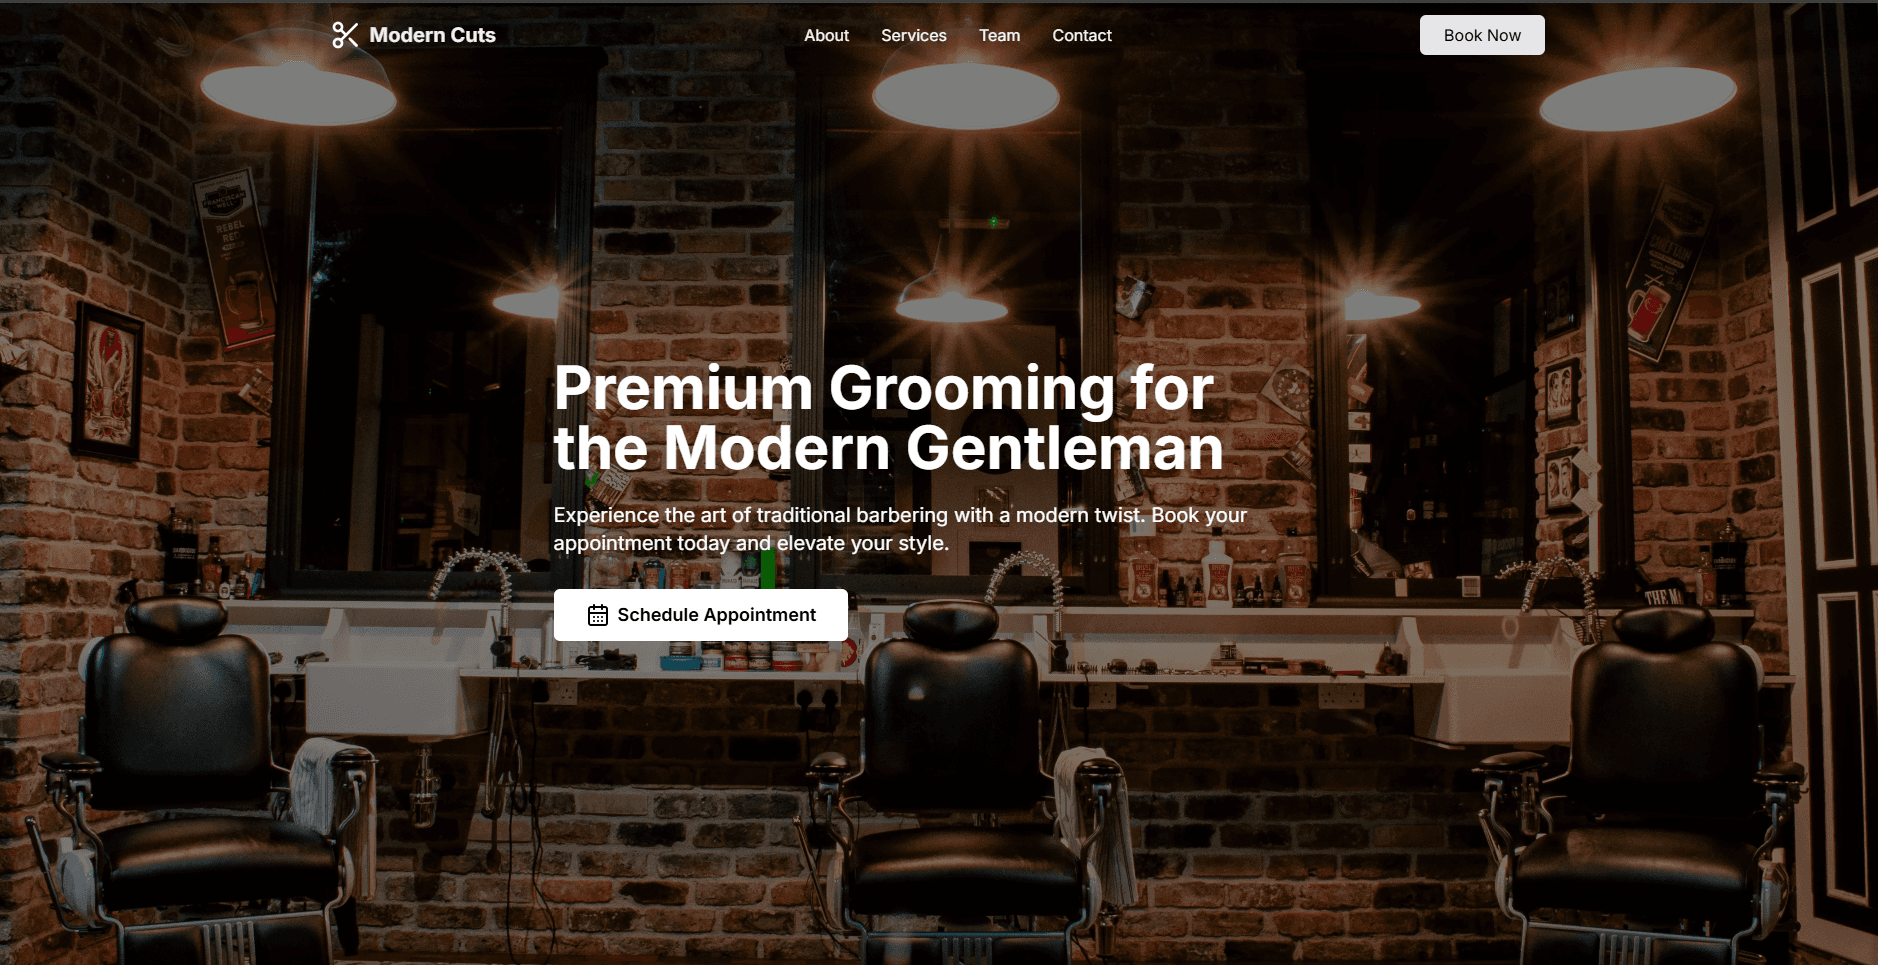Screen dimensions: 1878x965
Task: Click the Book Now button
Action: tap(1482, 35)
